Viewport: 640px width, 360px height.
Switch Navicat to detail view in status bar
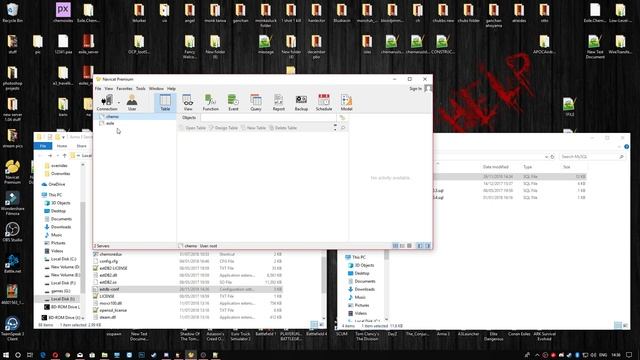[402, 246]
